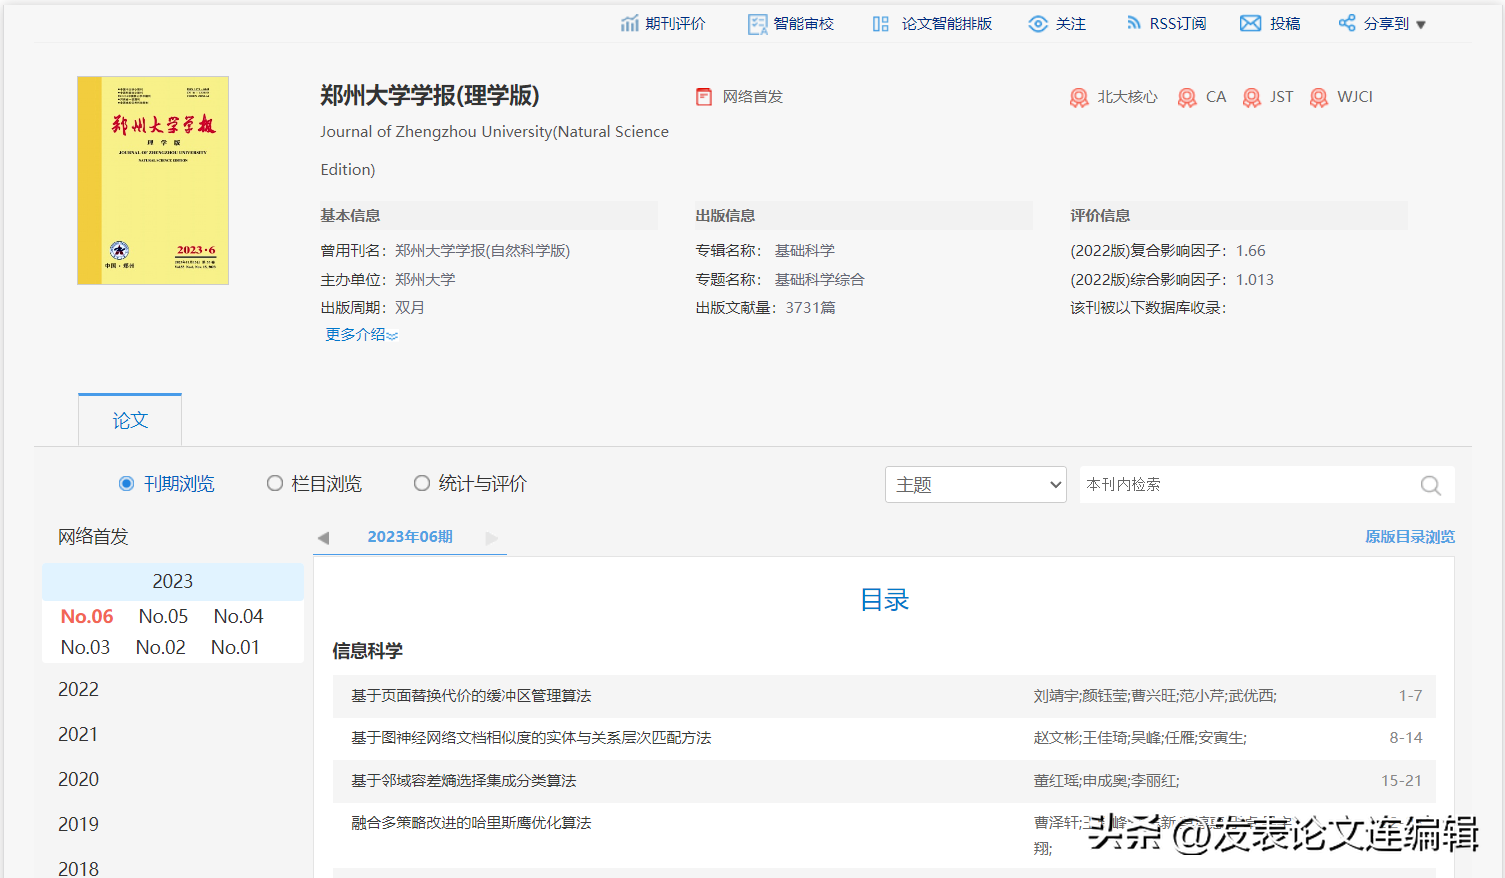Go to previous issue arrow

click(x=323, y=538)
